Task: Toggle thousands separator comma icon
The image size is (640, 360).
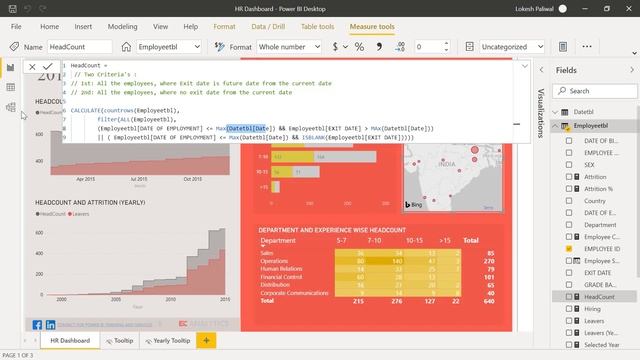Action: coord(379,47)
